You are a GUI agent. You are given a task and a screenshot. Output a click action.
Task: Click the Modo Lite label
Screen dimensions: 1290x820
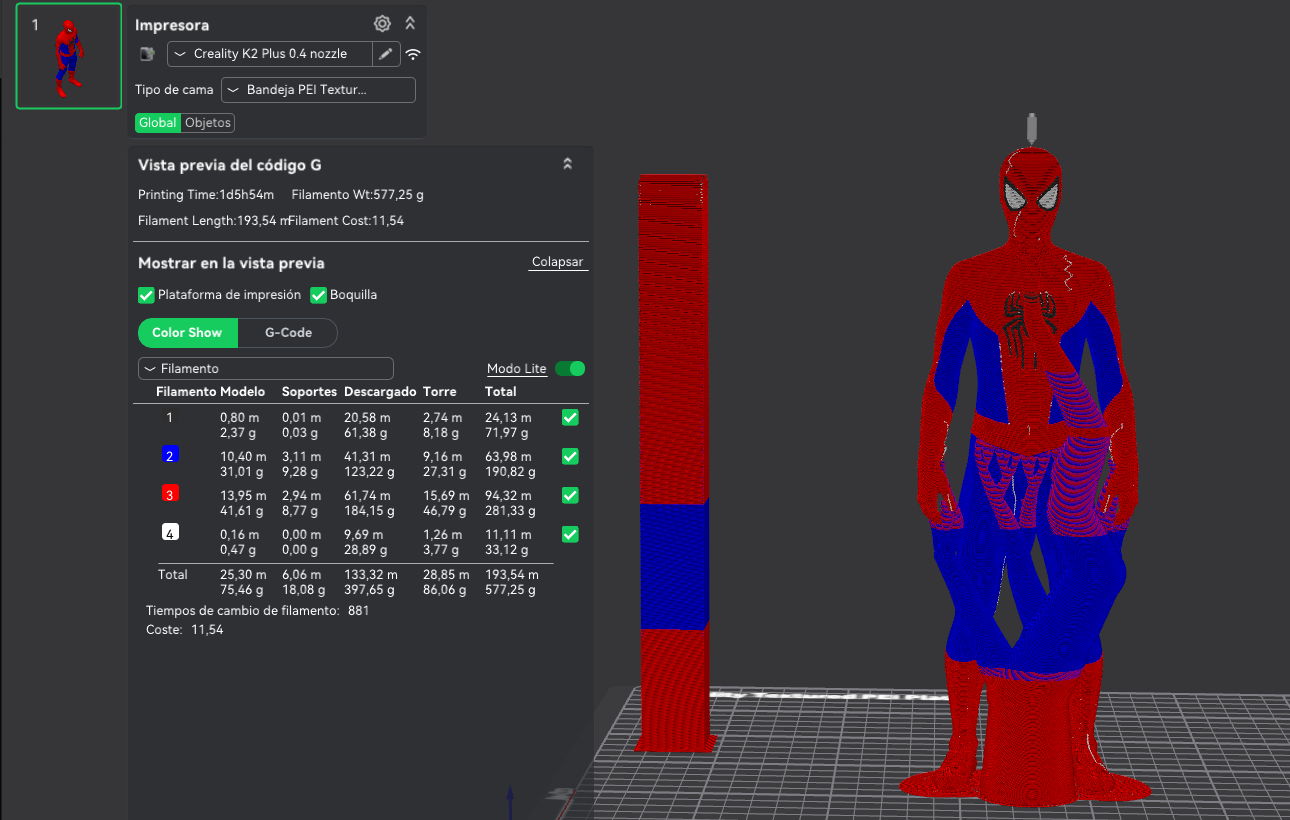[x=517, y=369]
